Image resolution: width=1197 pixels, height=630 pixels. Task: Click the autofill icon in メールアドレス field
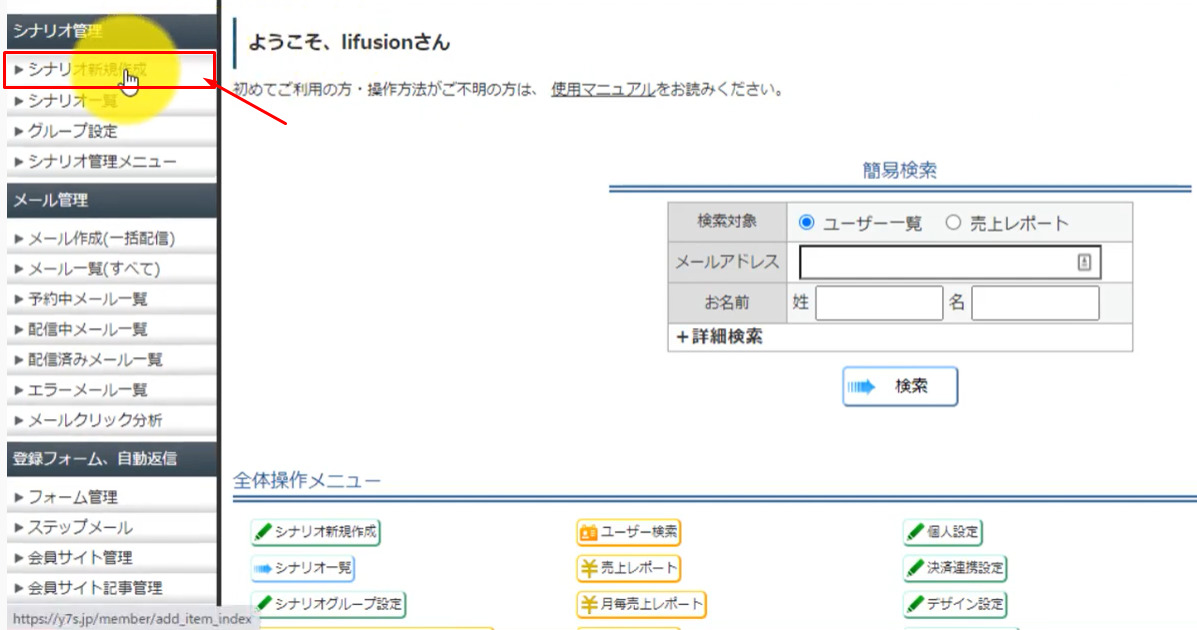coord(1084,262)
